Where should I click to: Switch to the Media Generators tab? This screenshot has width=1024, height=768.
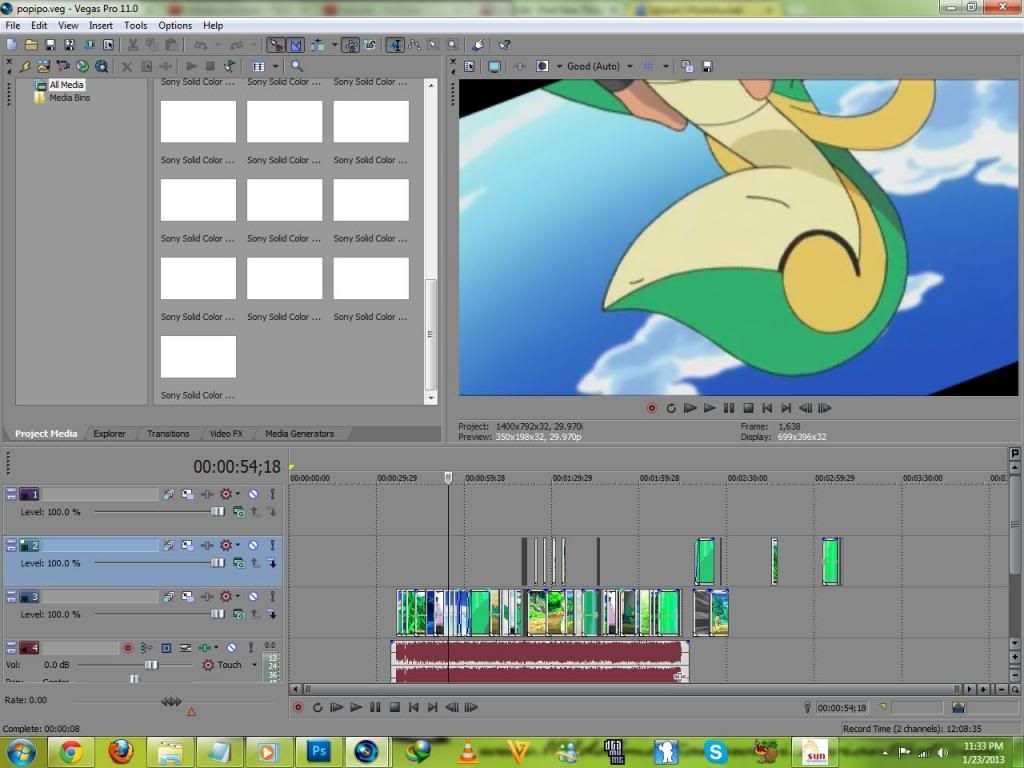tap(299, 434)
